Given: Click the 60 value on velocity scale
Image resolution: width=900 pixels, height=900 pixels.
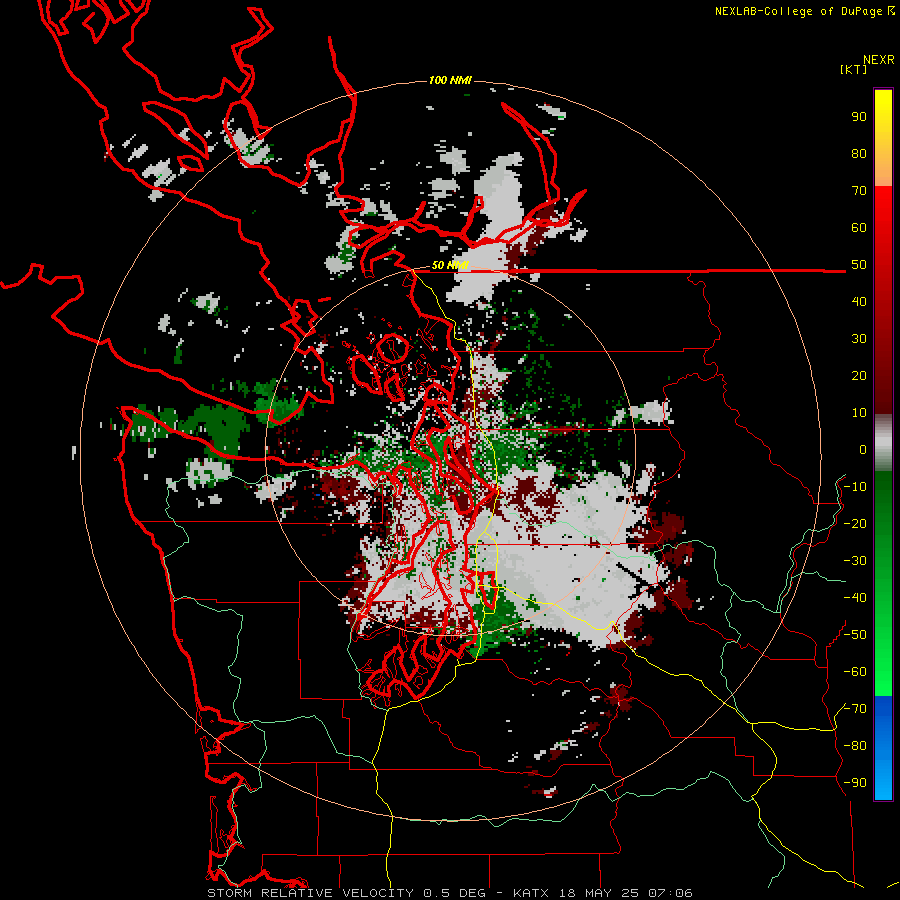Looking at the screenshot, I should [859, 228].
